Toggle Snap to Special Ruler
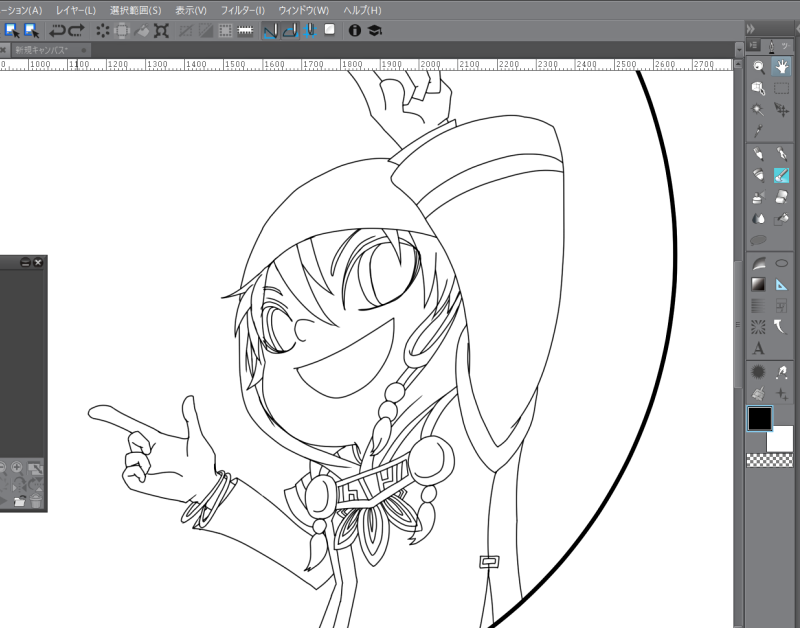 click(x=290, y=31)
